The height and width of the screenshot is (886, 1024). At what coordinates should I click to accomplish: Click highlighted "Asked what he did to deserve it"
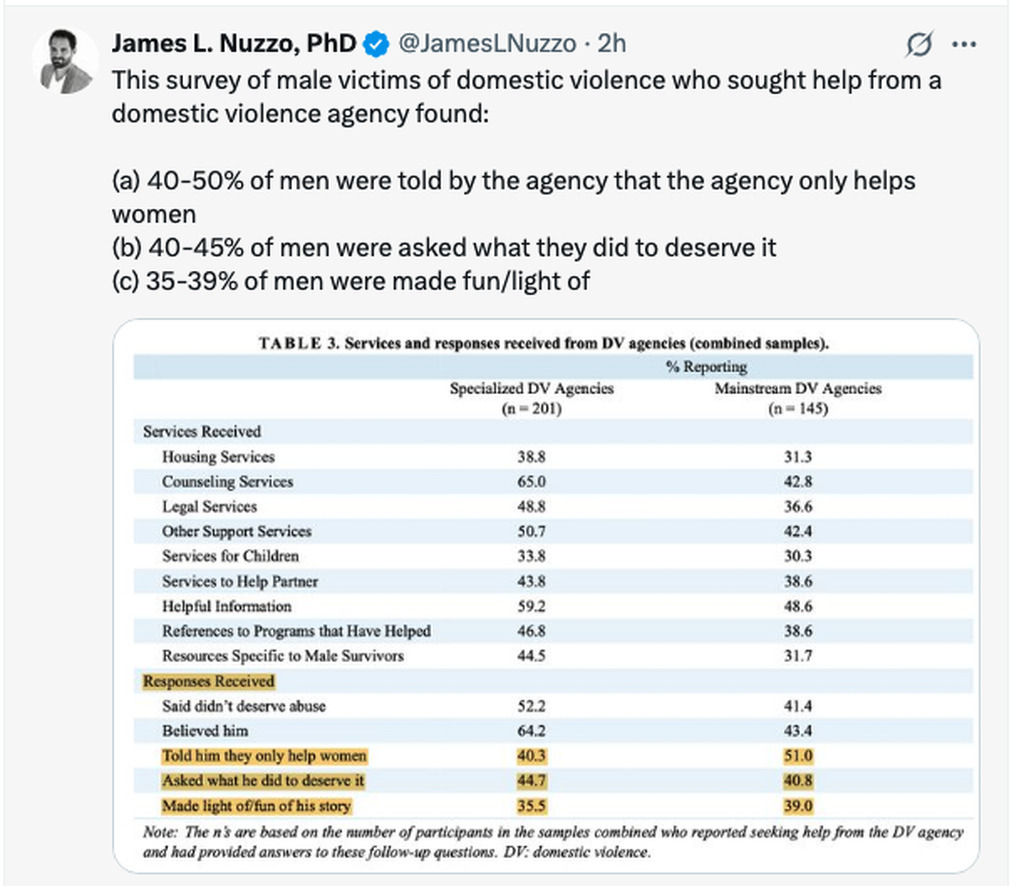pyautogui.click(x=263, y=781)
